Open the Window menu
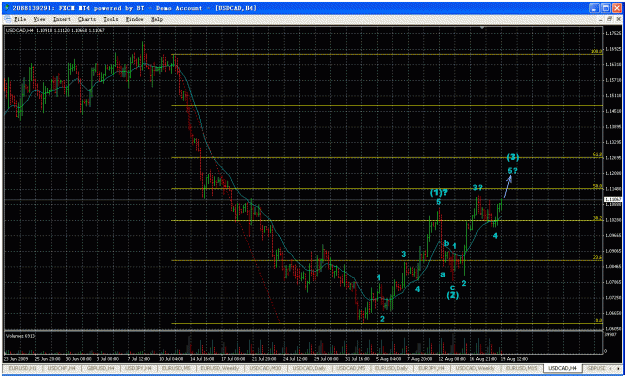Image resolution: width=625 pixels, height=376 pixels. coord(134,19)
